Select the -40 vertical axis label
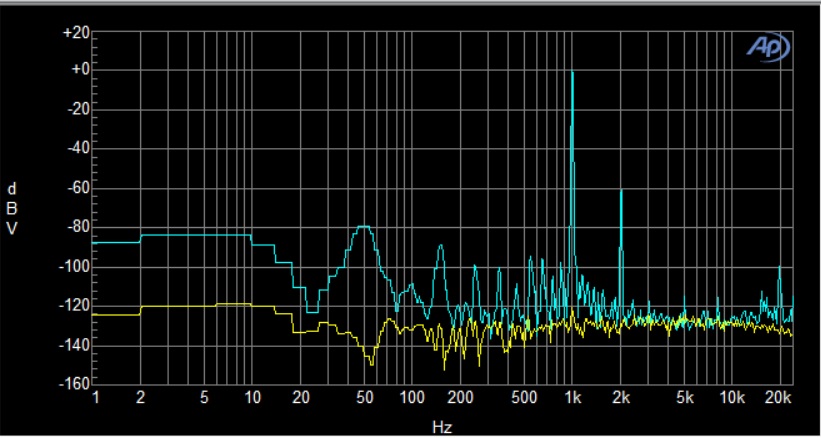The image size is (821, 438). pyautogui.click(x=78, y=149)
